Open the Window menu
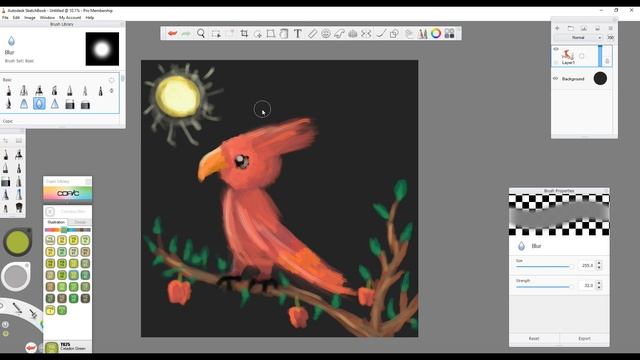The height and width of the screenshot is (360, 640). point(47,18)
